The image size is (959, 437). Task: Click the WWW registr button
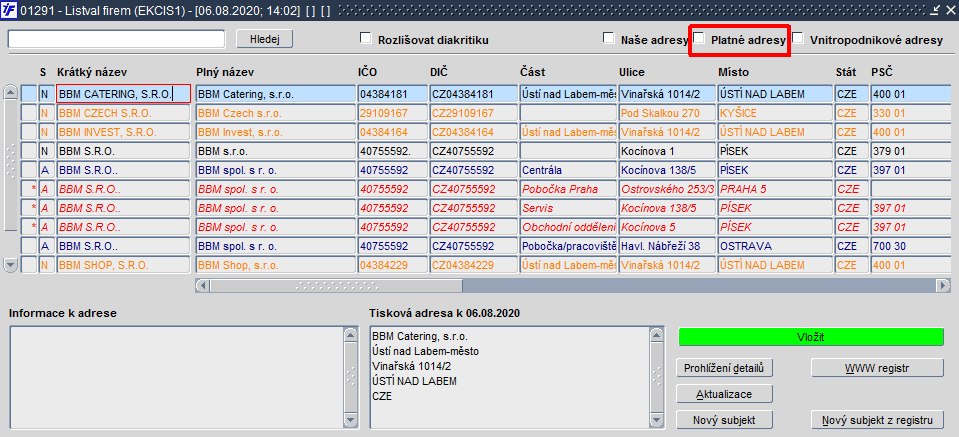click(878, 368)
